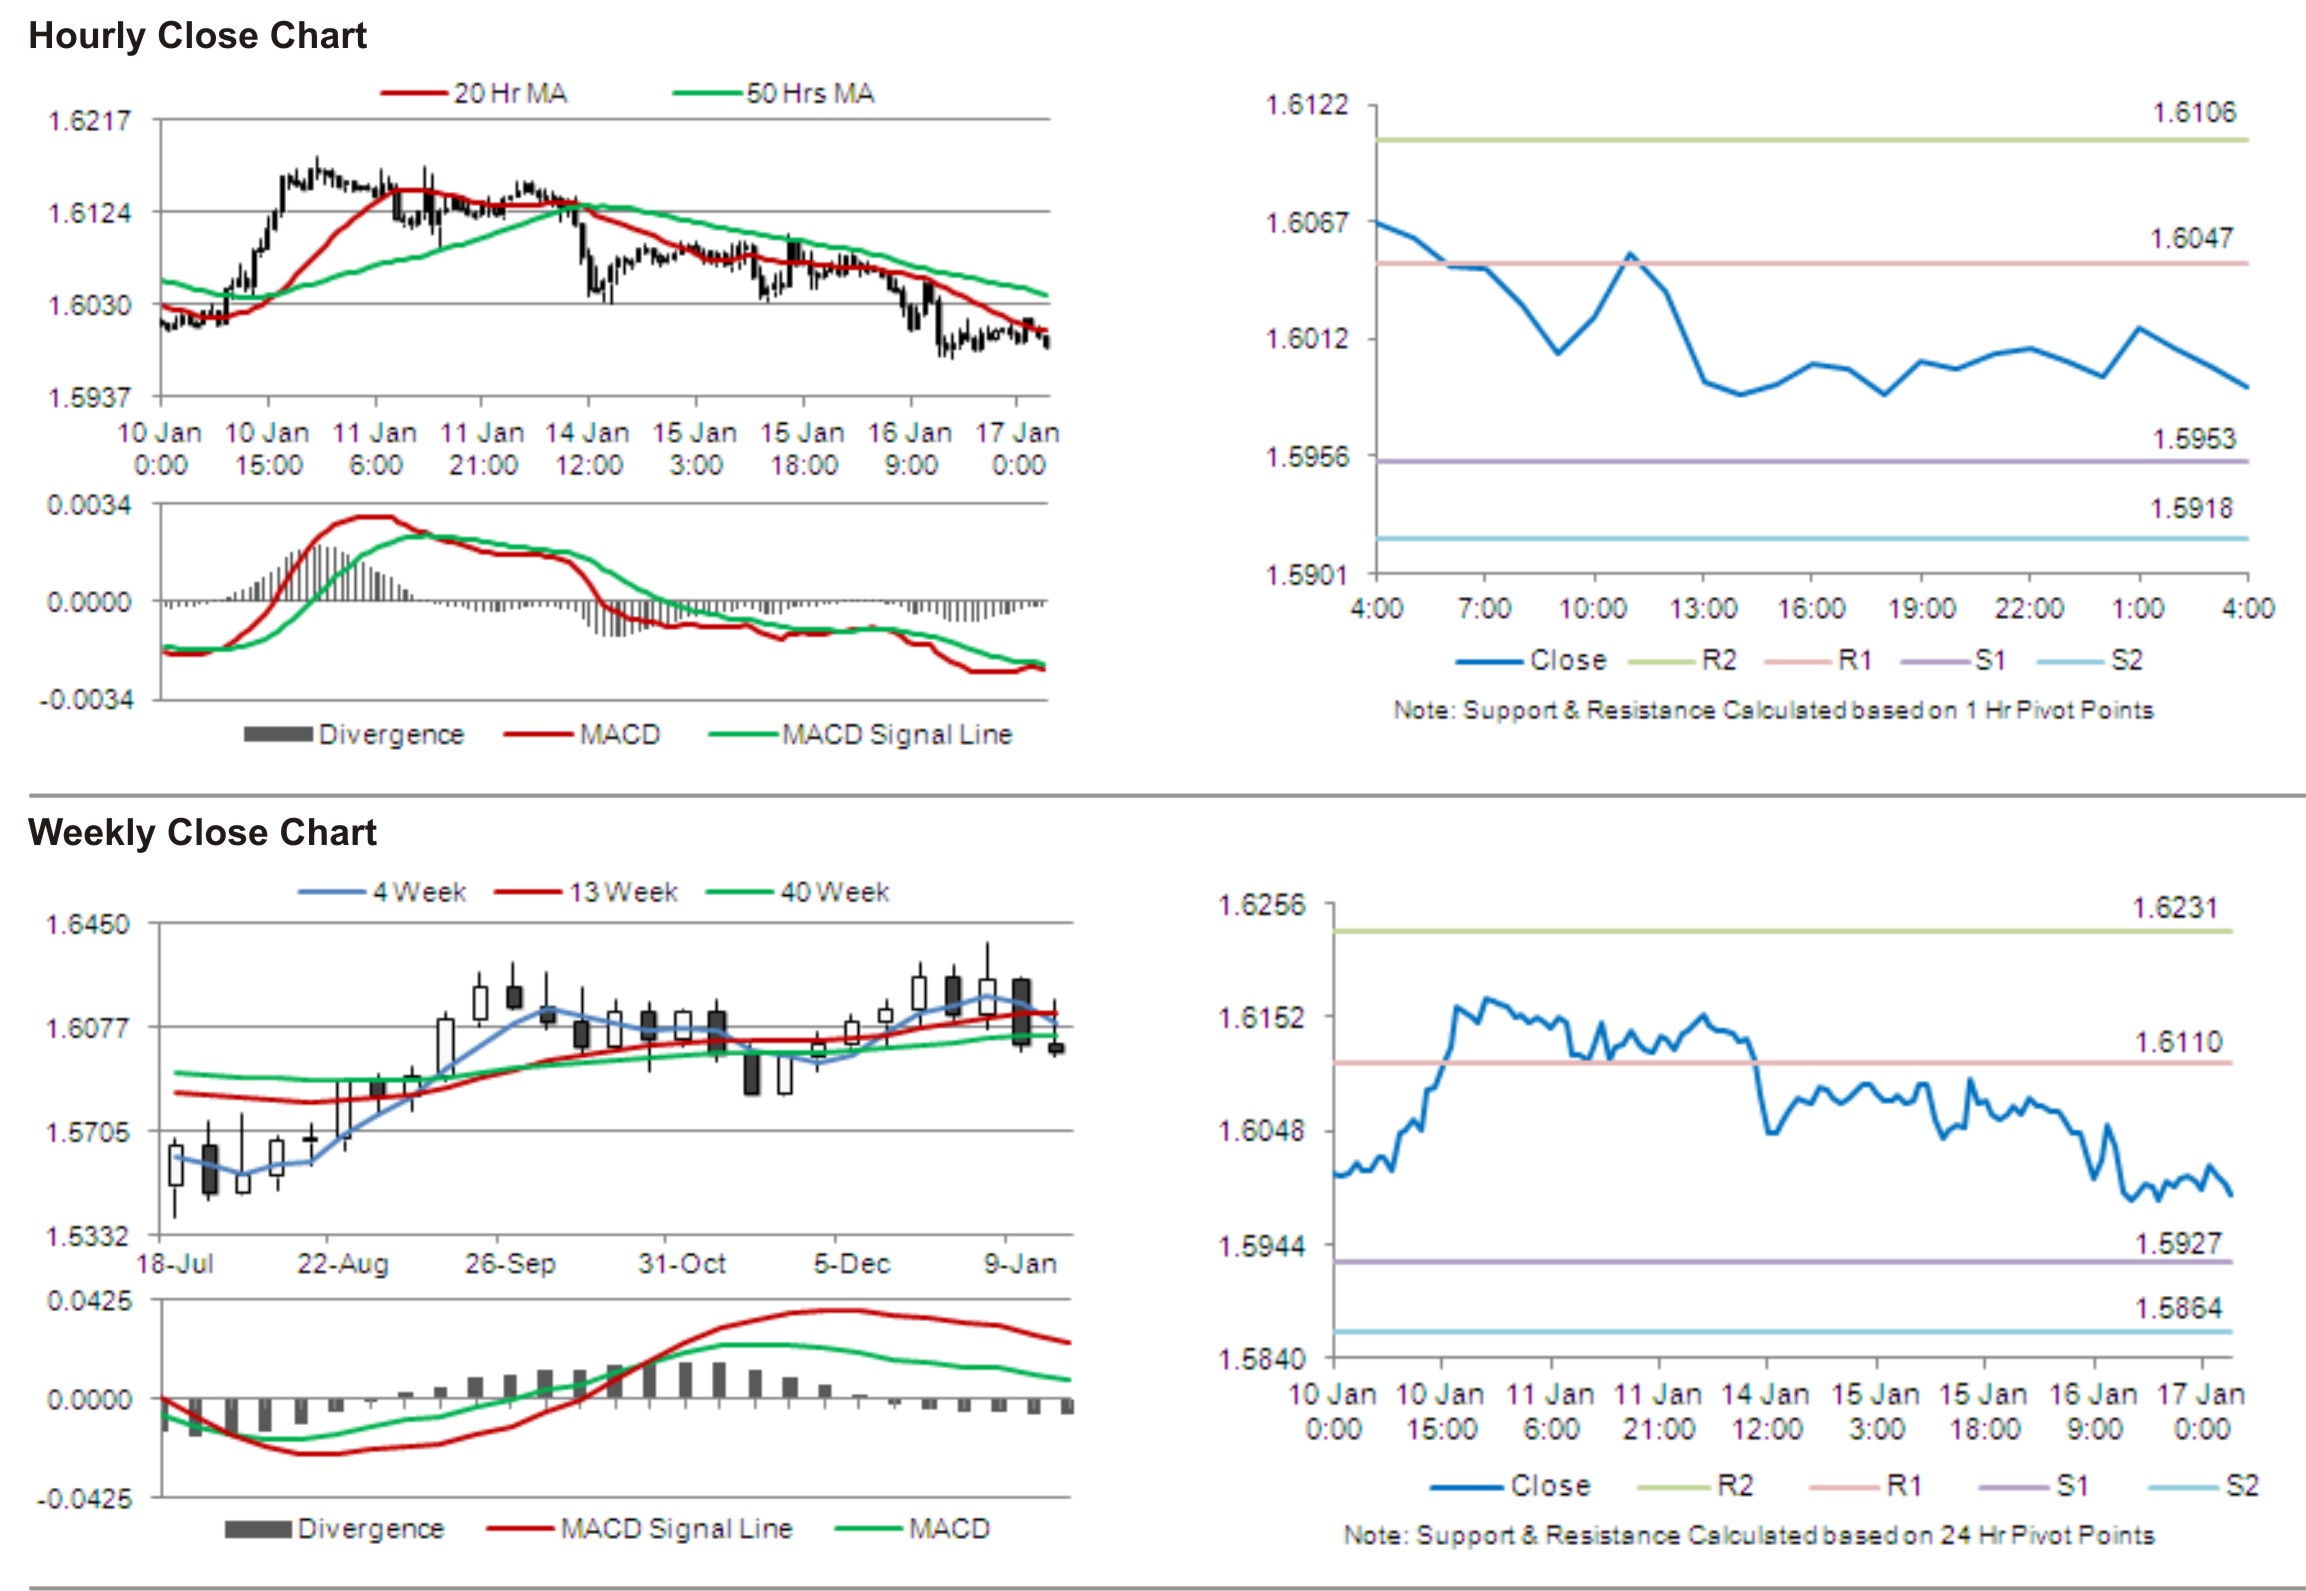Click the 1.6231 R2 resistance label

coord(2176,908)
